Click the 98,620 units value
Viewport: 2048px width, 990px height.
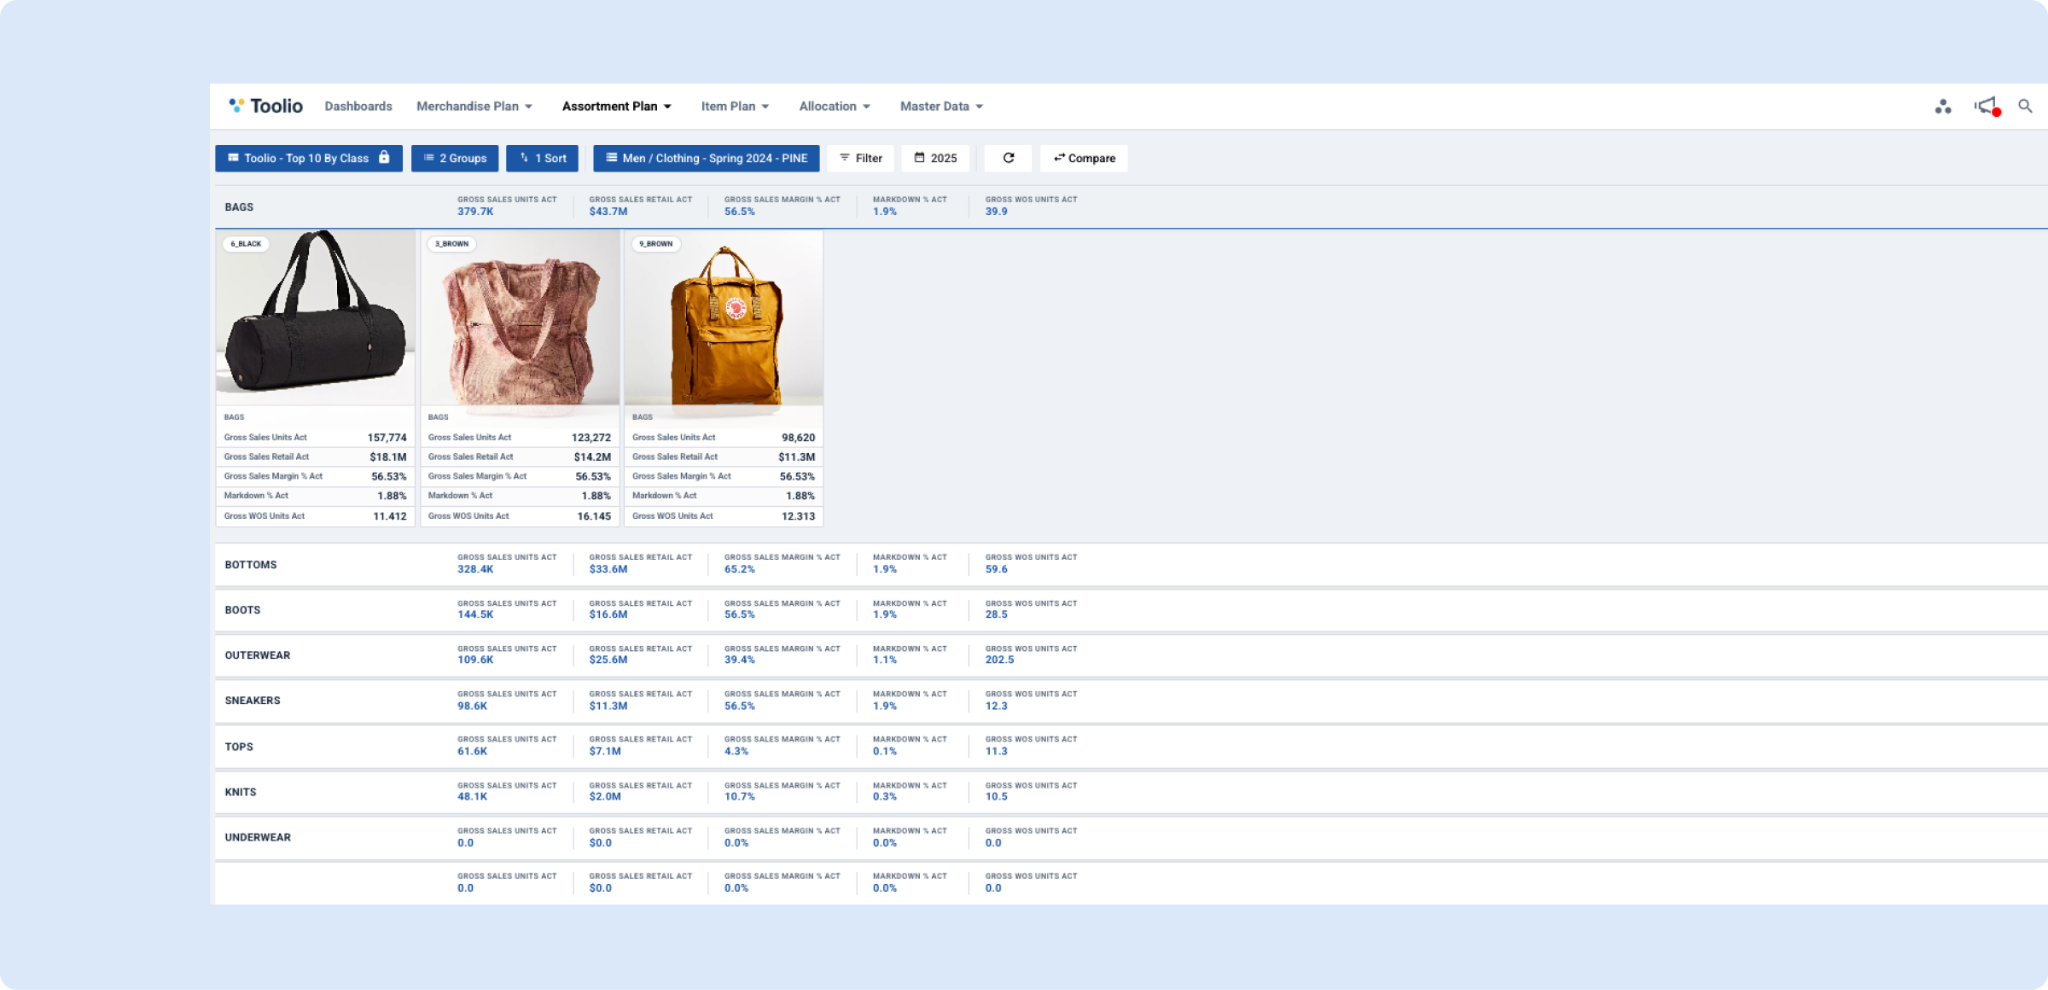[x=798, y=438]
